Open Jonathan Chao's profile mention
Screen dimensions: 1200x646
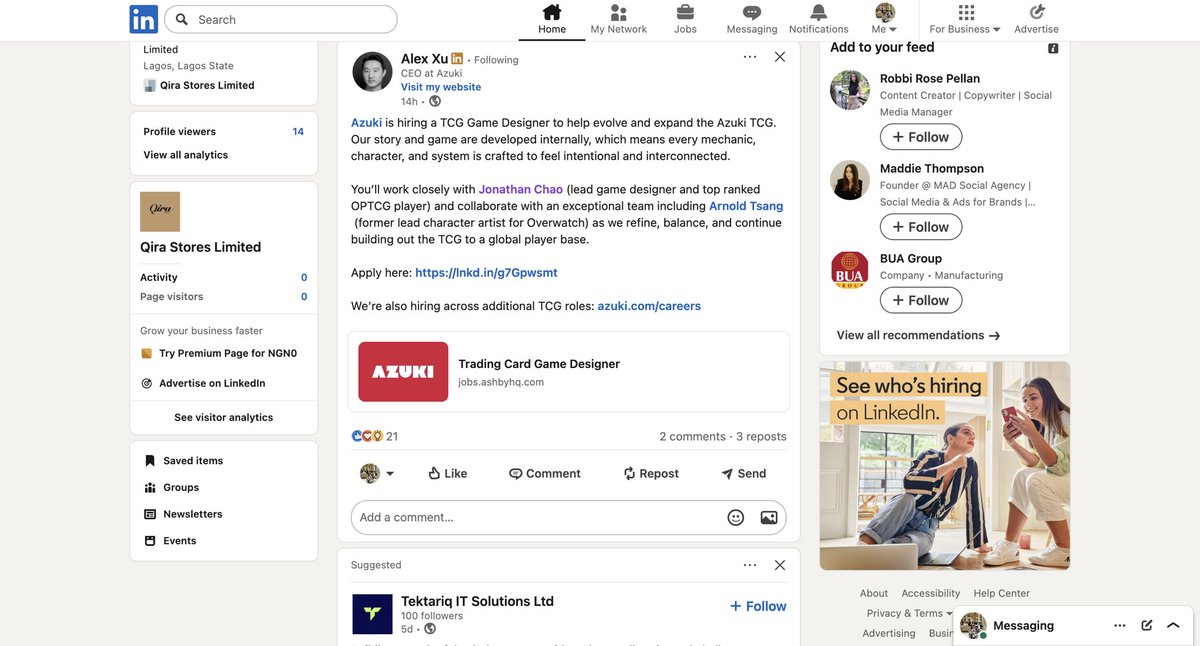click(x=521, y=189)
